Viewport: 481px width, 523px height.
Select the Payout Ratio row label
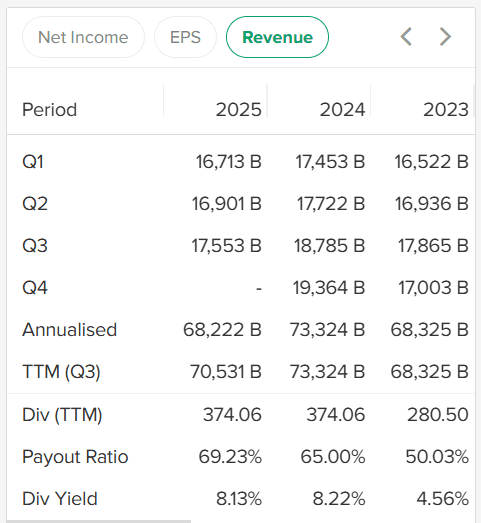pos(75,457)
